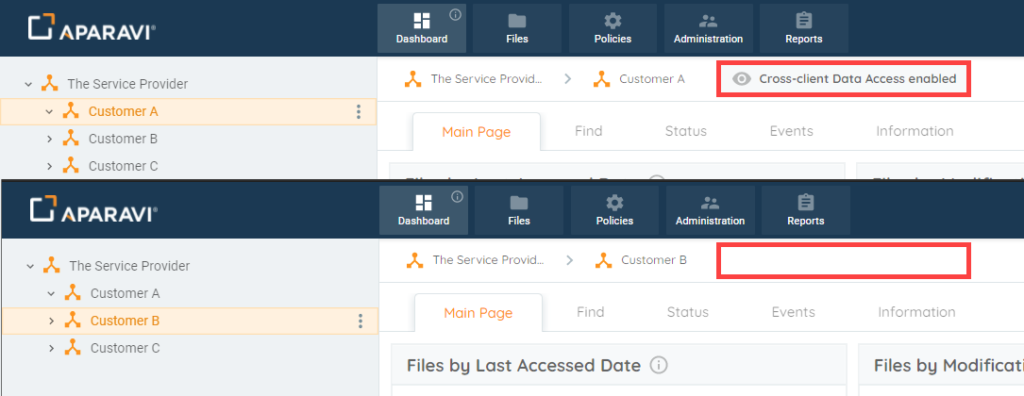Open Policies in the bottom screenshot toolbar
The width and height of the screenshot is (1024, 396).
615,210
